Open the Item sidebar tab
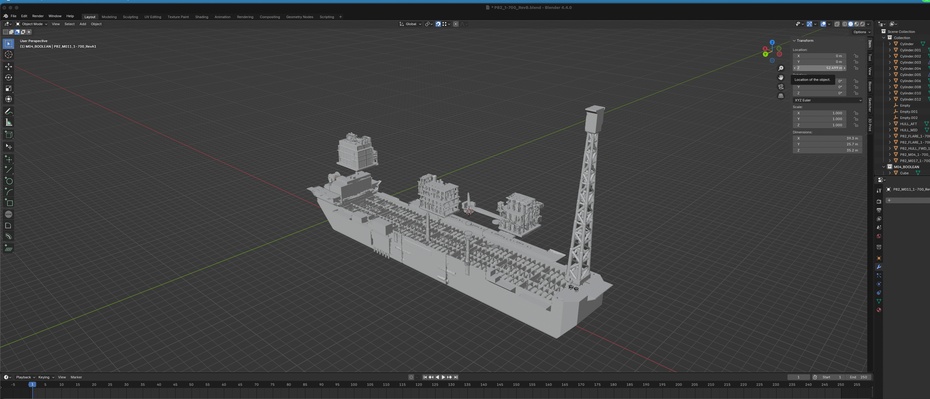 pyautogui.click(x=870, y=44)
